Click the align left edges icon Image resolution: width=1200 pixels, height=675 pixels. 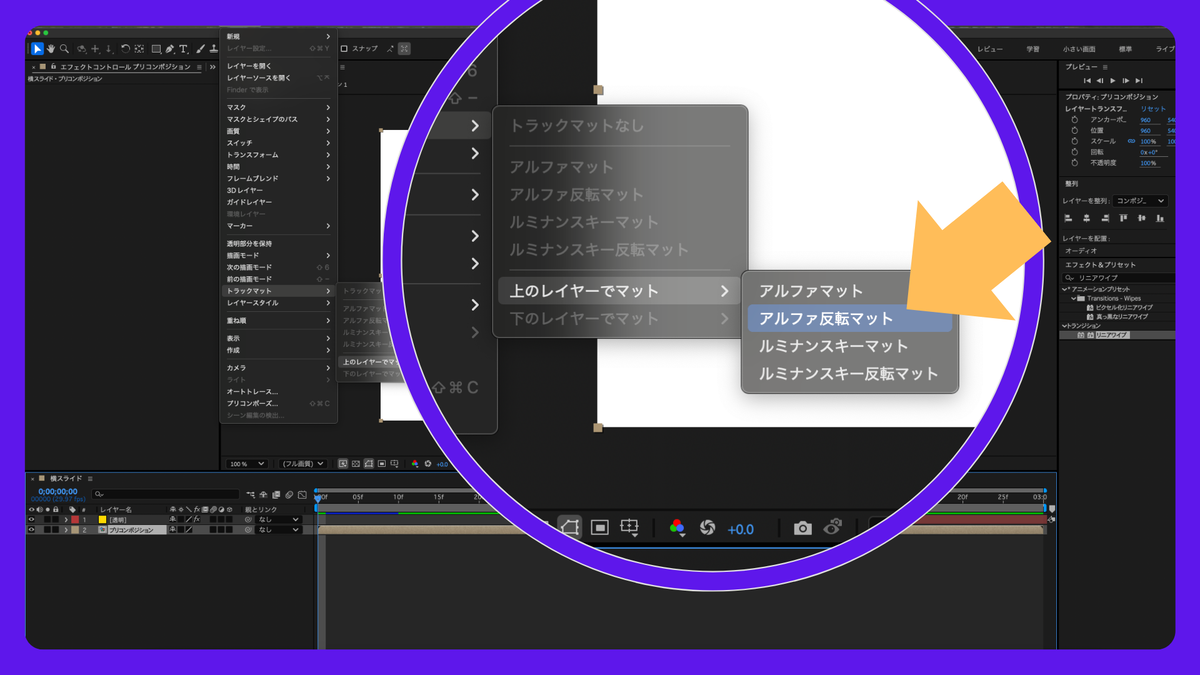1068,218
